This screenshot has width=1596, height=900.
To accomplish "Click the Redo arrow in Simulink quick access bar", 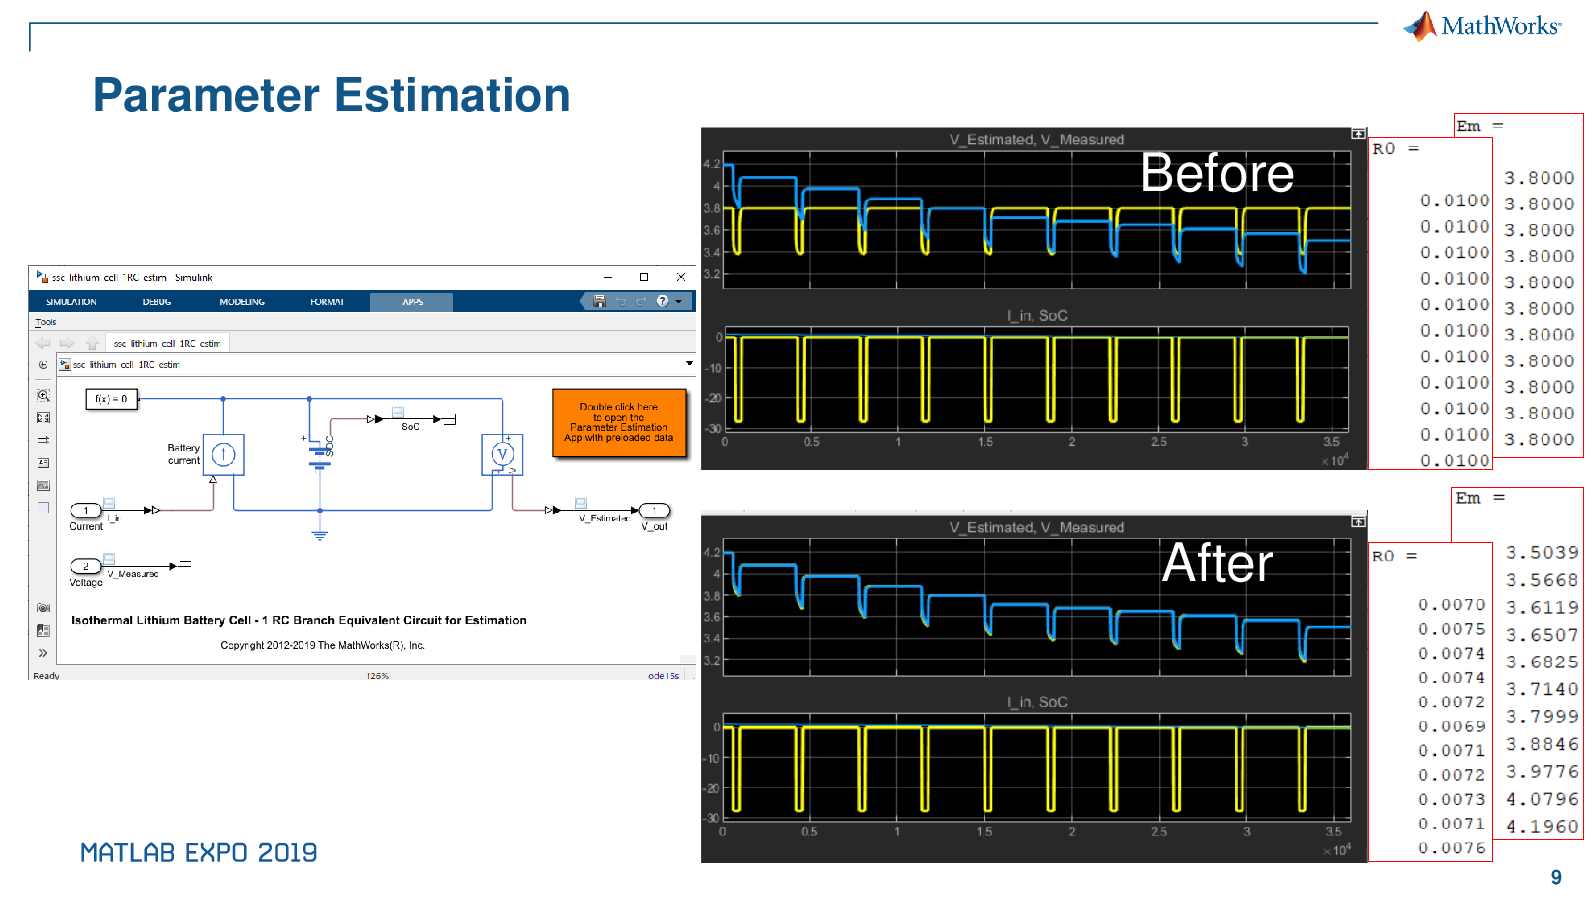I will pos(641,301).
